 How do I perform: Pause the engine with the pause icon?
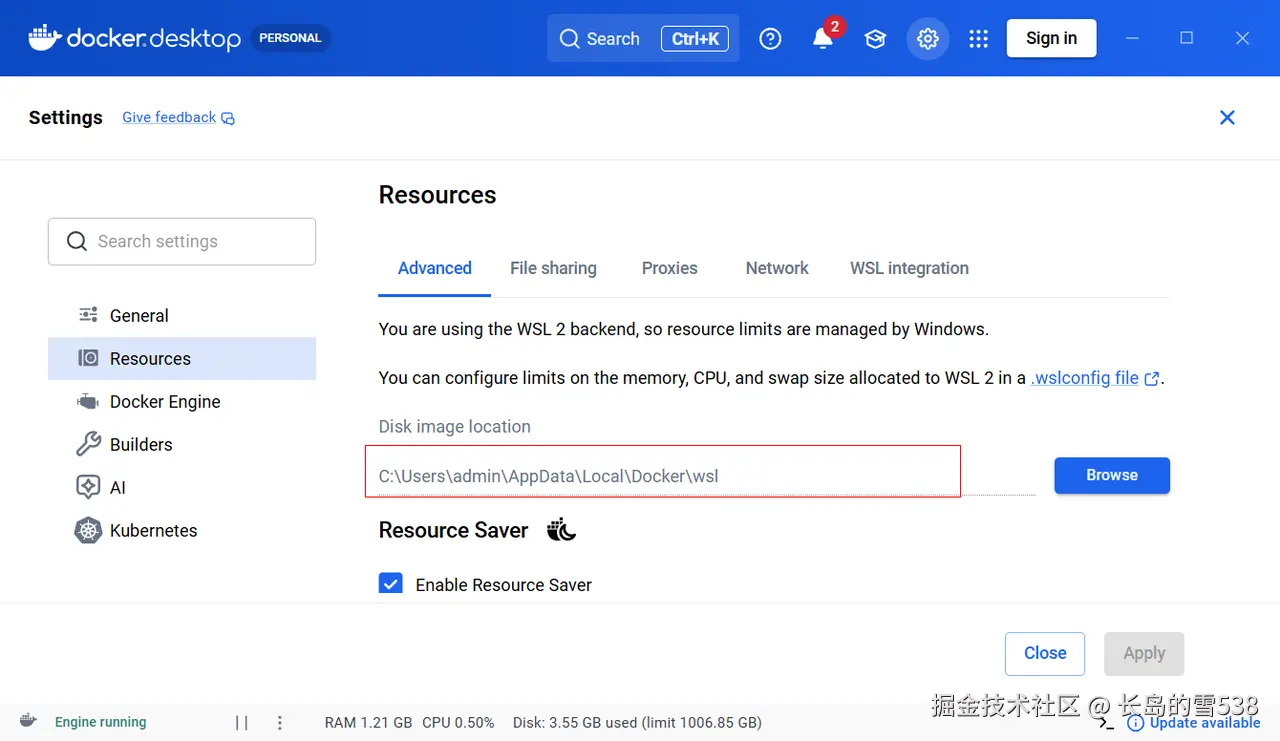(x=242, y=722)
